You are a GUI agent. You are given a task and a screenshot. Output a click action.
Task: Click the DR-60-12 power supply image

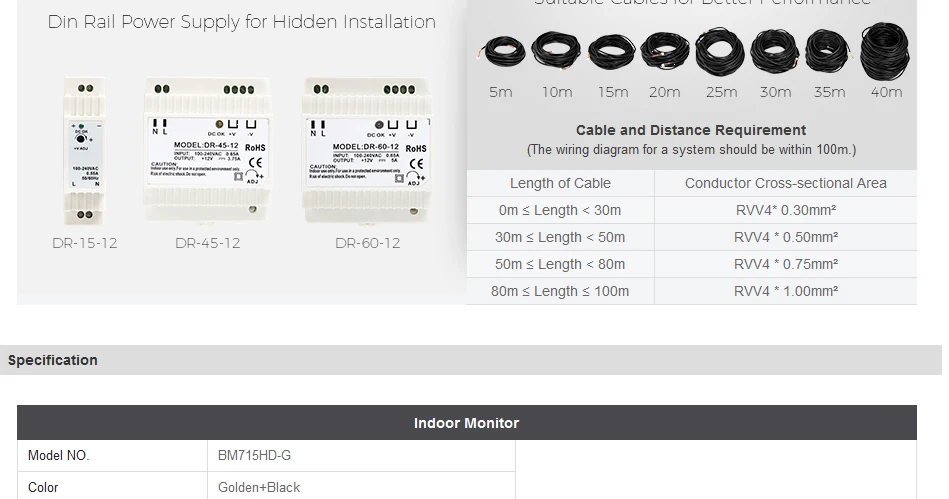(x=368, y=150)
